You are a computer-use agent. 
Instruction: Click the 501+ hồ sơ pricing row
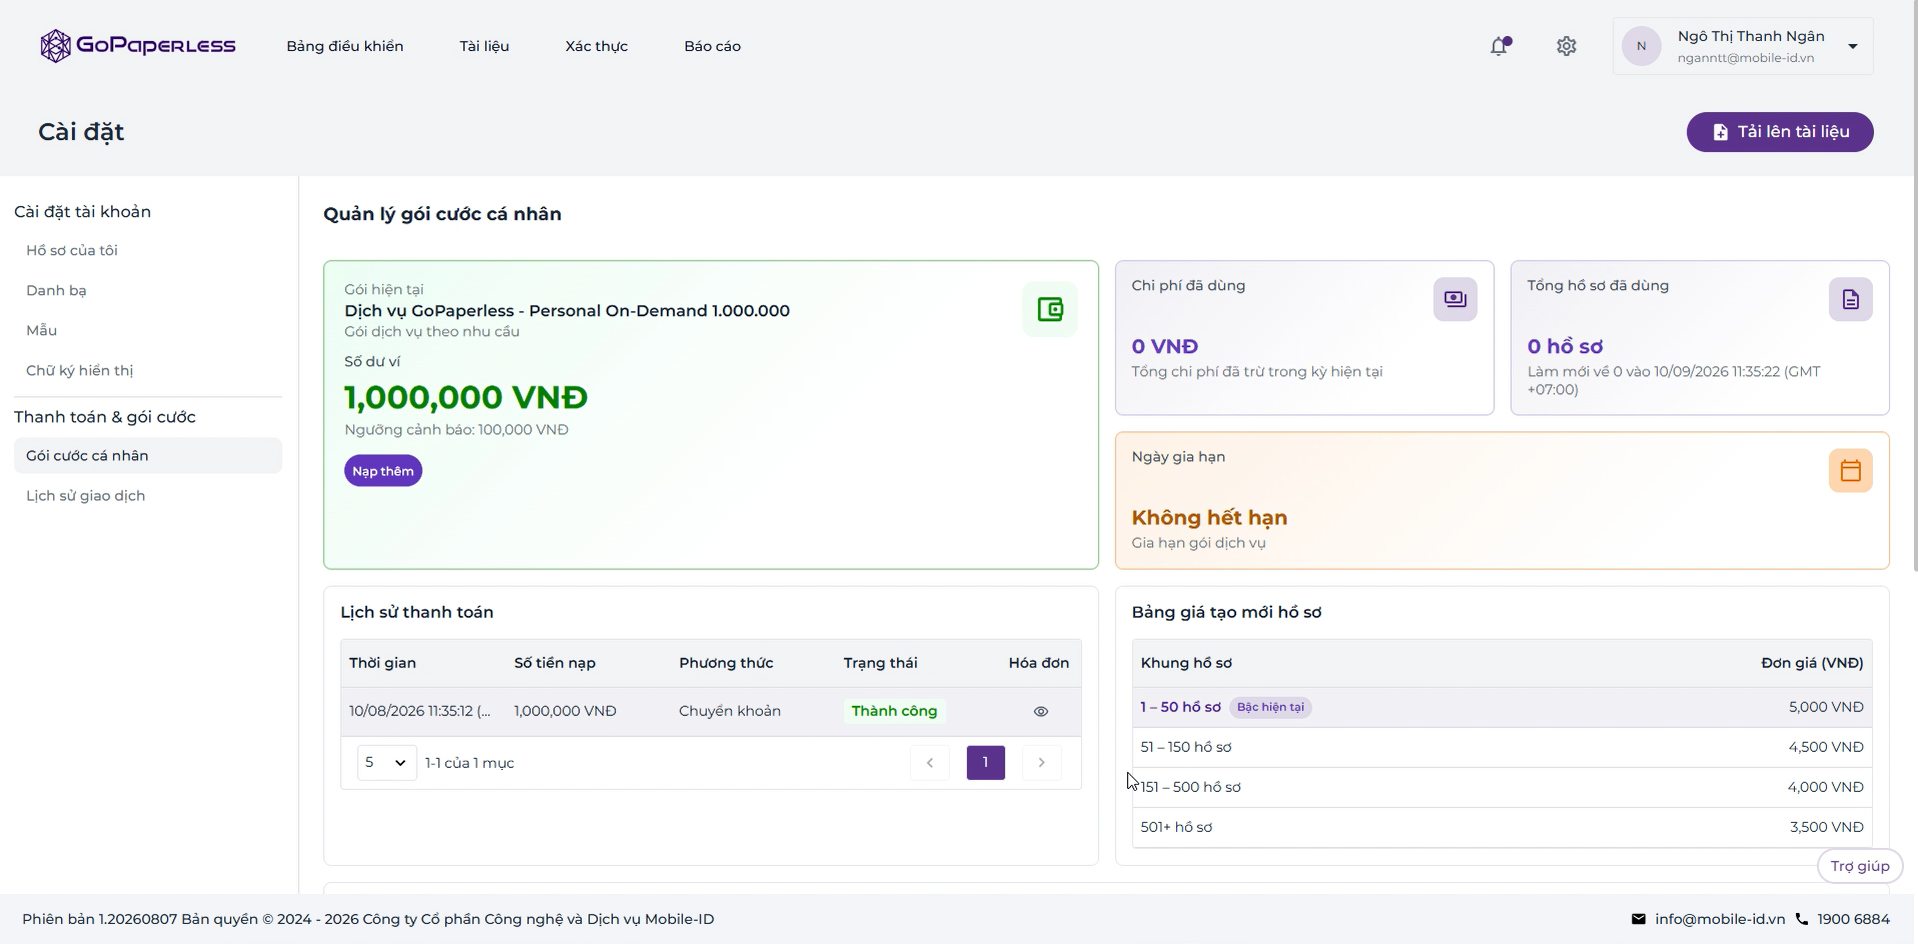tap(1502, 827)
